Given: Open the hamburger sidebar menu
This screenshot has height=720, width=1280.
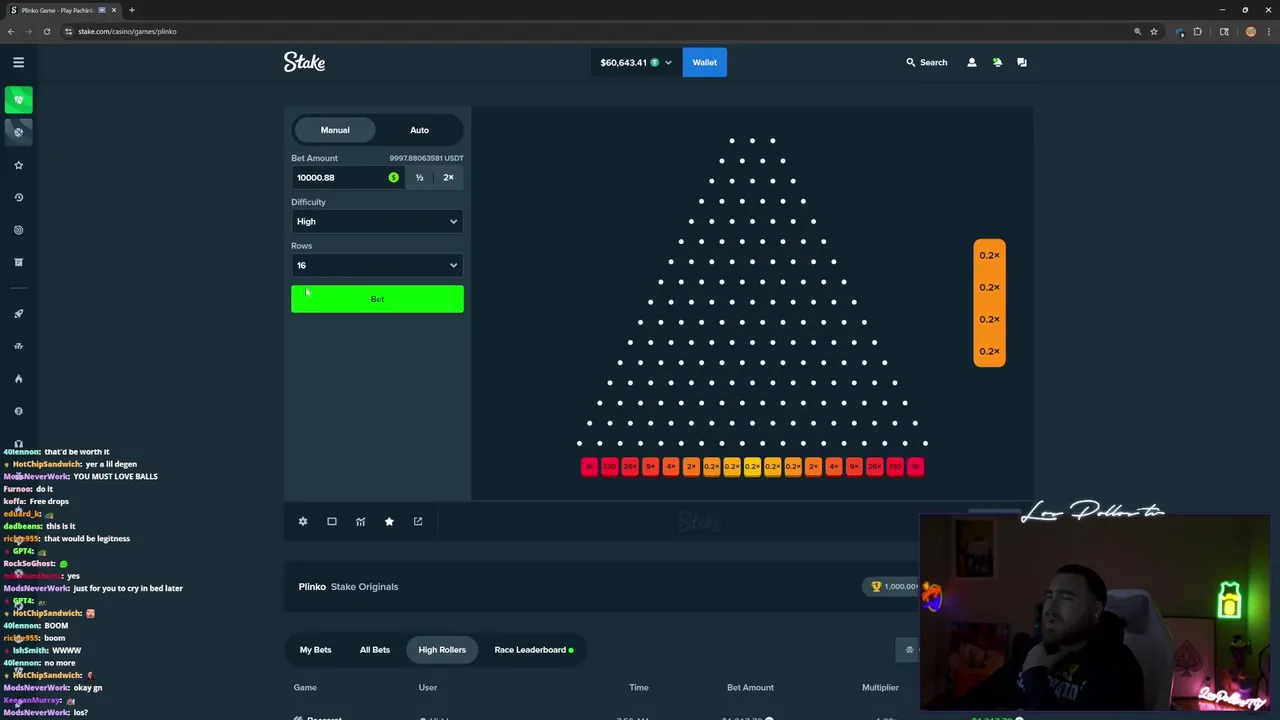Looking at the screenshot, I should click(x=18, y=62).
